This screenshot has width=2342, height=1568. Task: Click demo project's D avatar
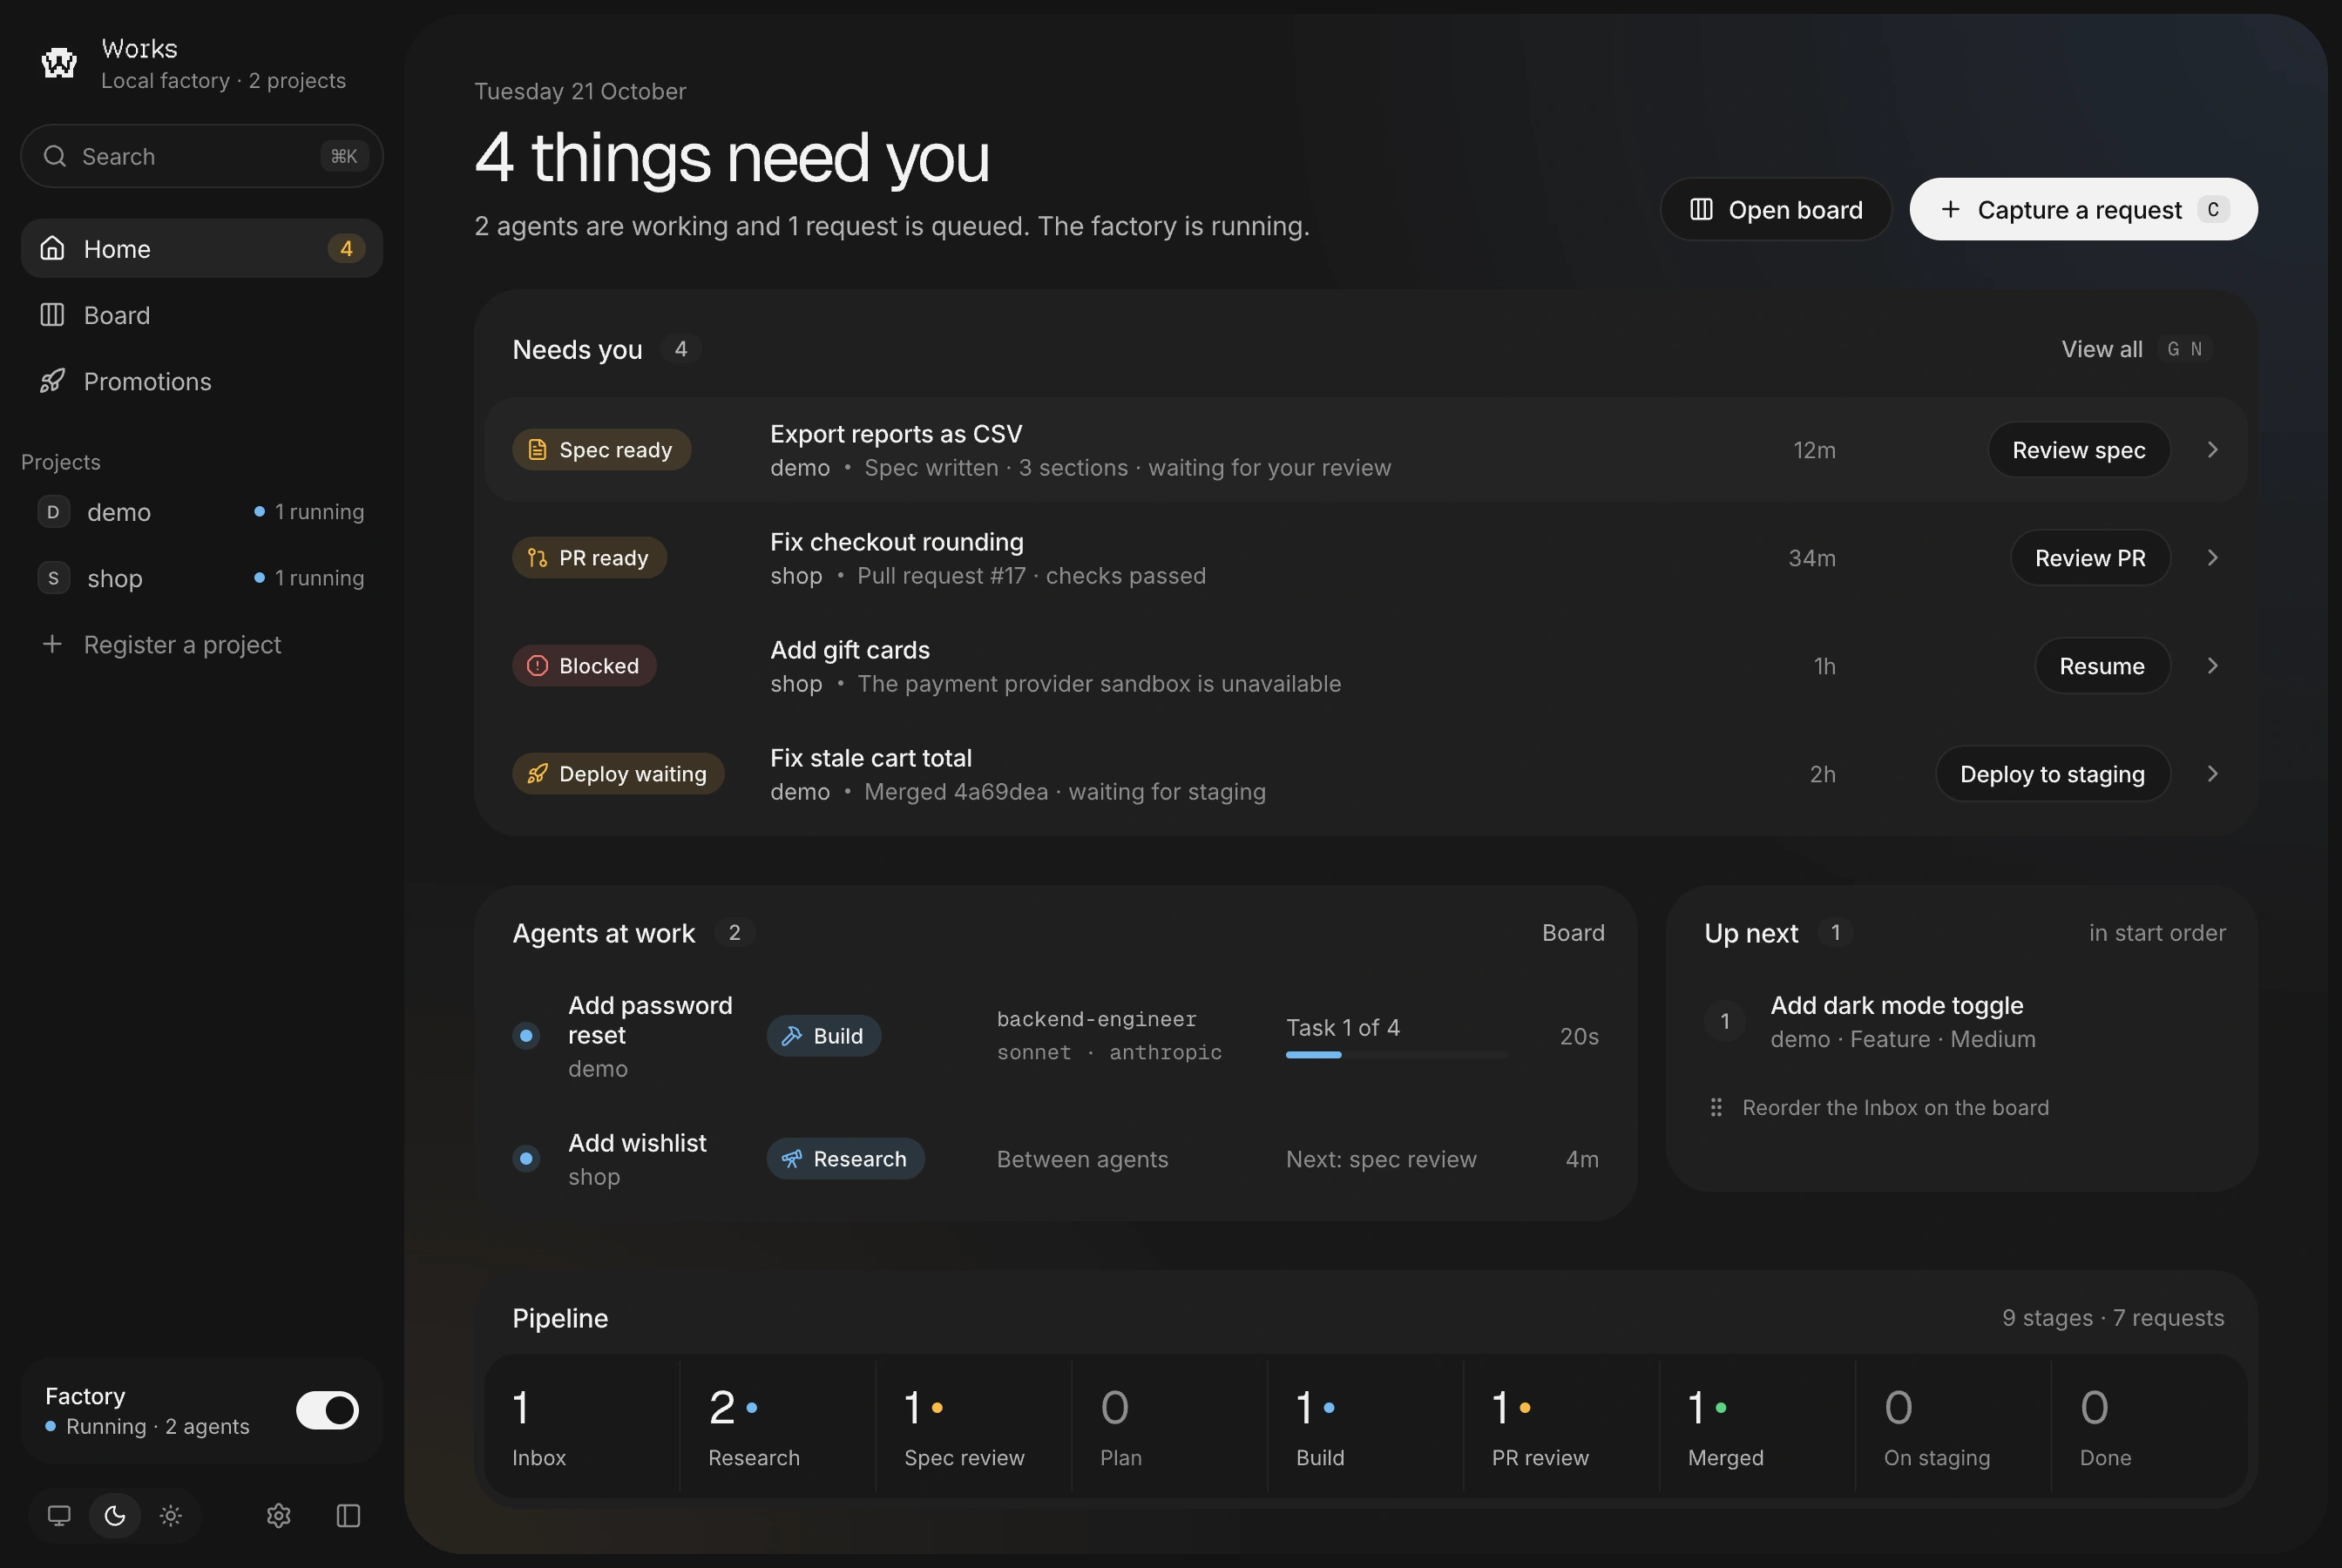tap(53, 512)
